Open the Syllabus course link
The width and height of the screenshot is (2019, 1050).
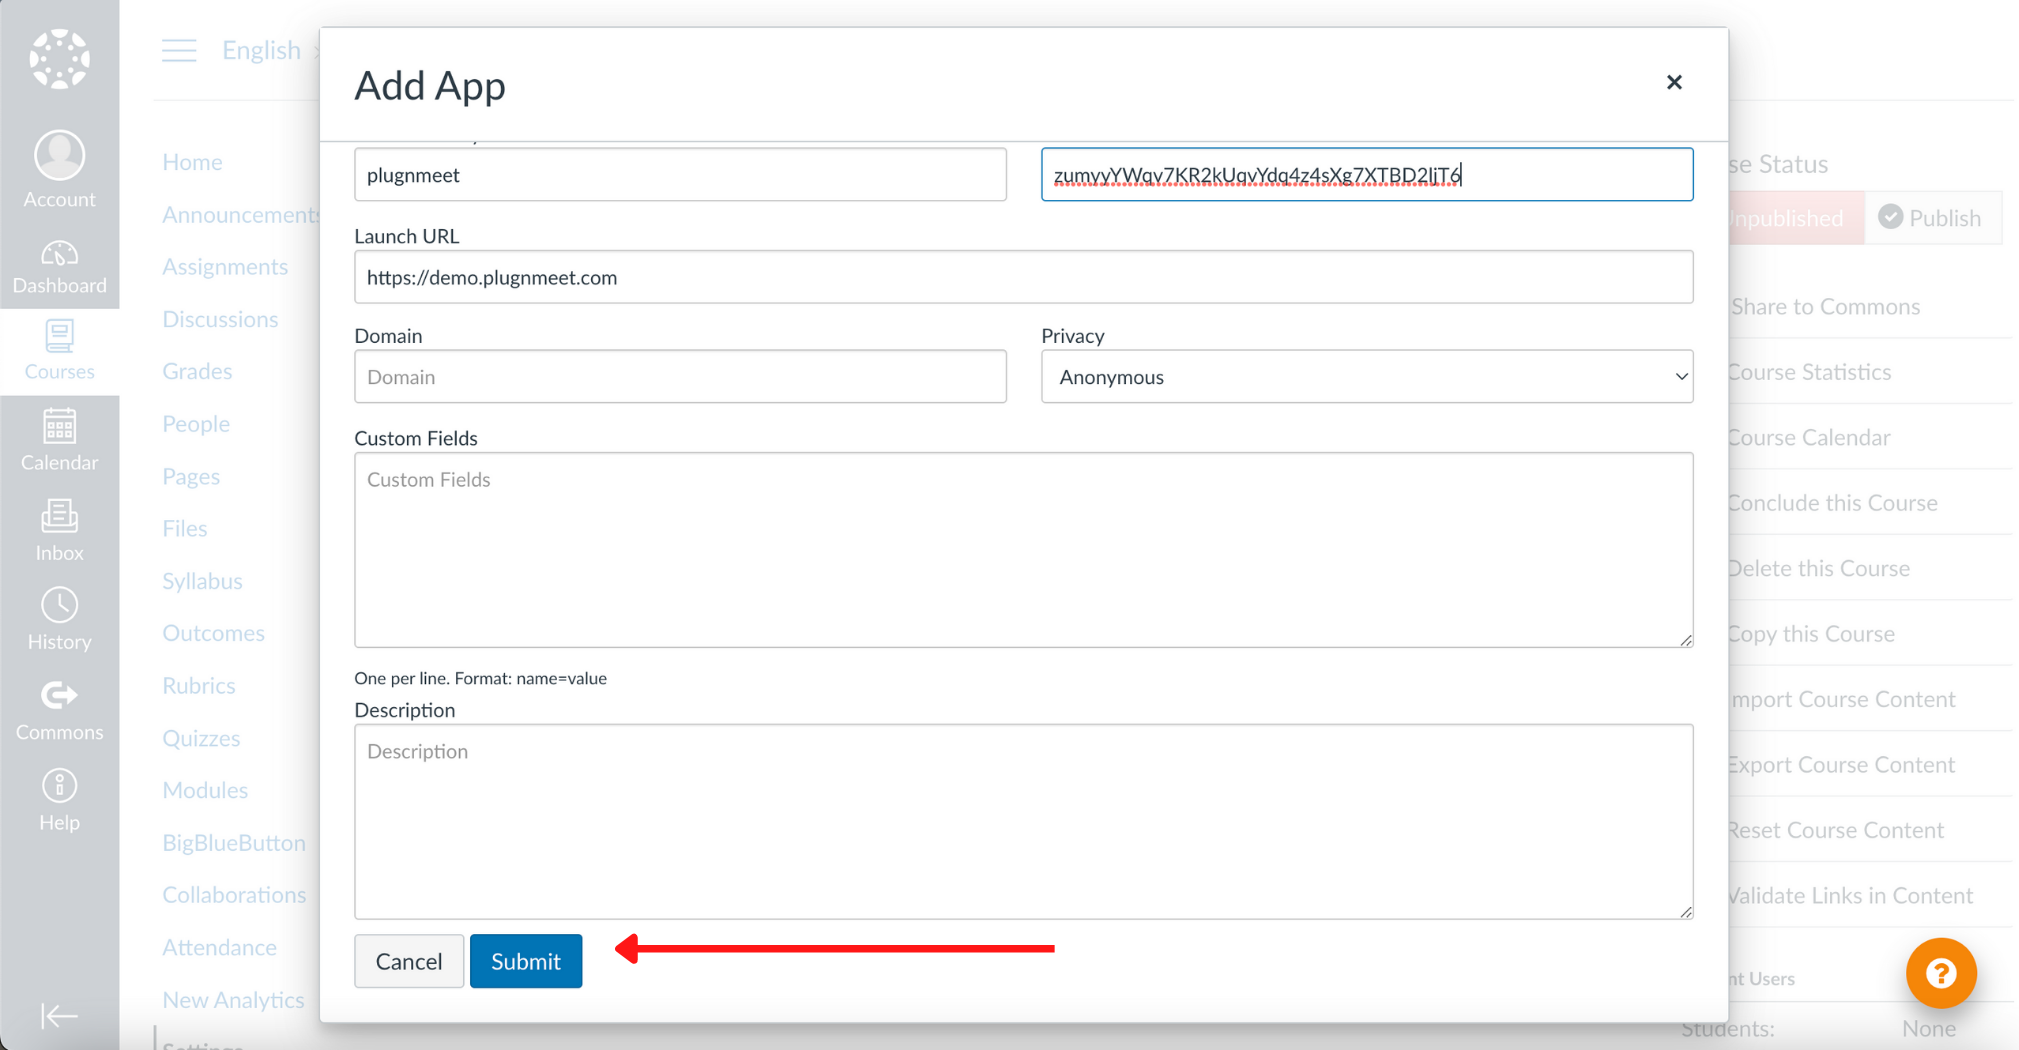click(x=202, y=581)
